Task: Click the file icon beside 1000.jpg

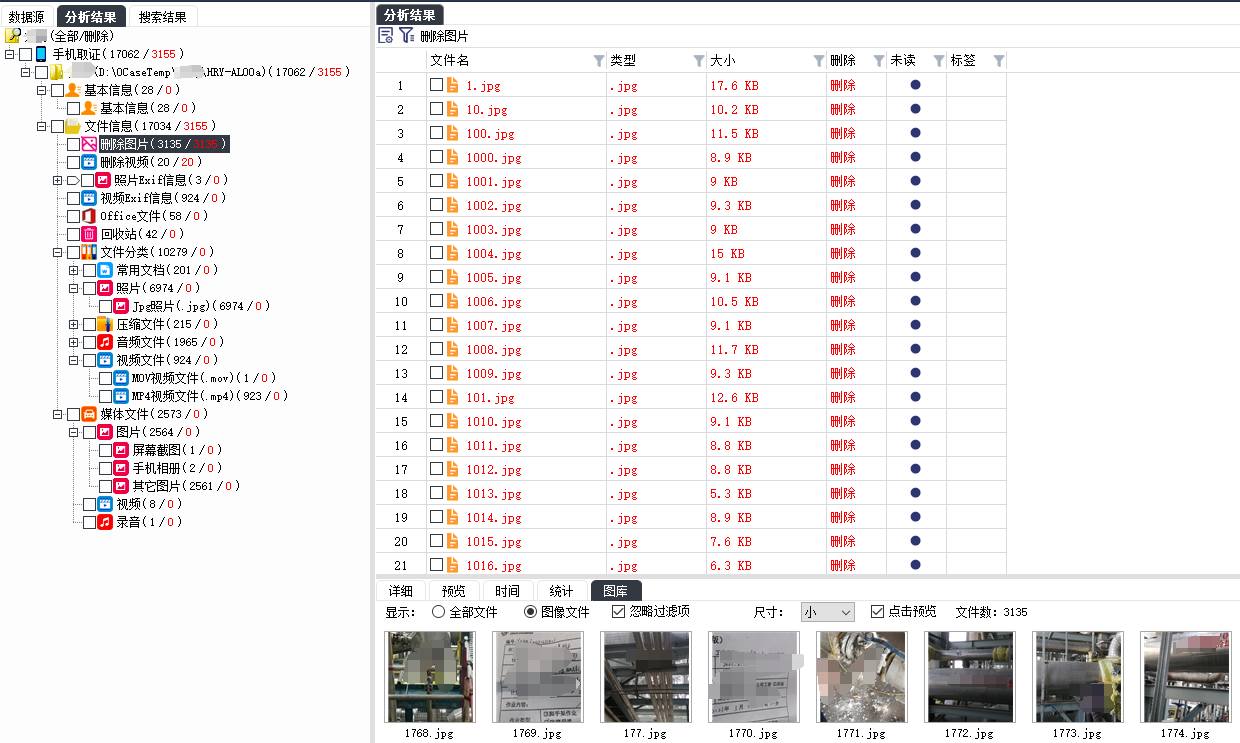Action: 453,157
